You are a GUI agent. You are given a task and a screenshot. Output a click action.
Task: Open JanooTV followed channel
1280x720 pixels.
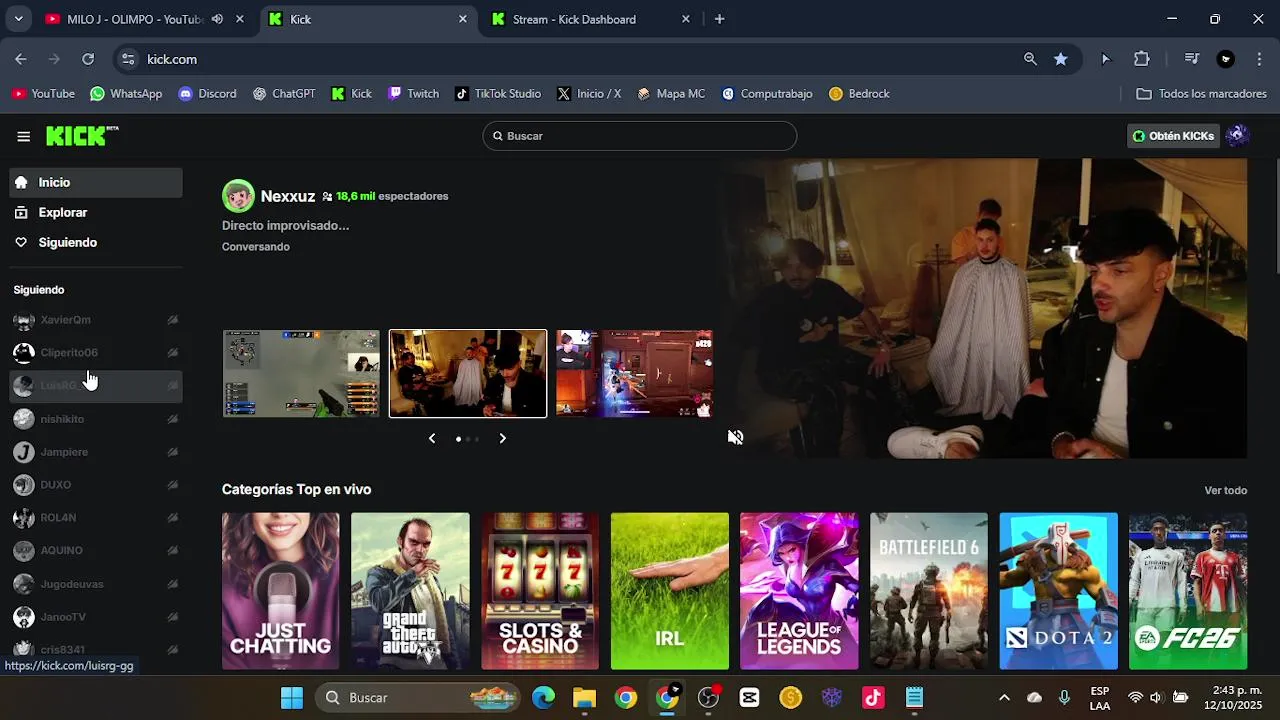click(x=96, y=617)
